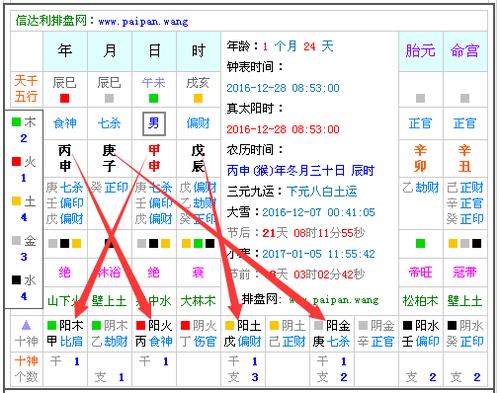Click the purple triangle icon beside 十神
This screenshot has height=393, width=500.
pos(26,325)
